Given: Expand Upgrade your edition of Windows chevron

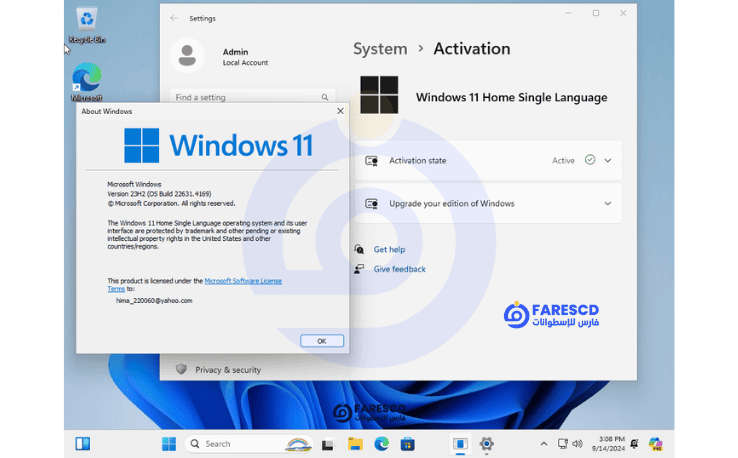Looking at the screenshot, I should click(608, 203).
